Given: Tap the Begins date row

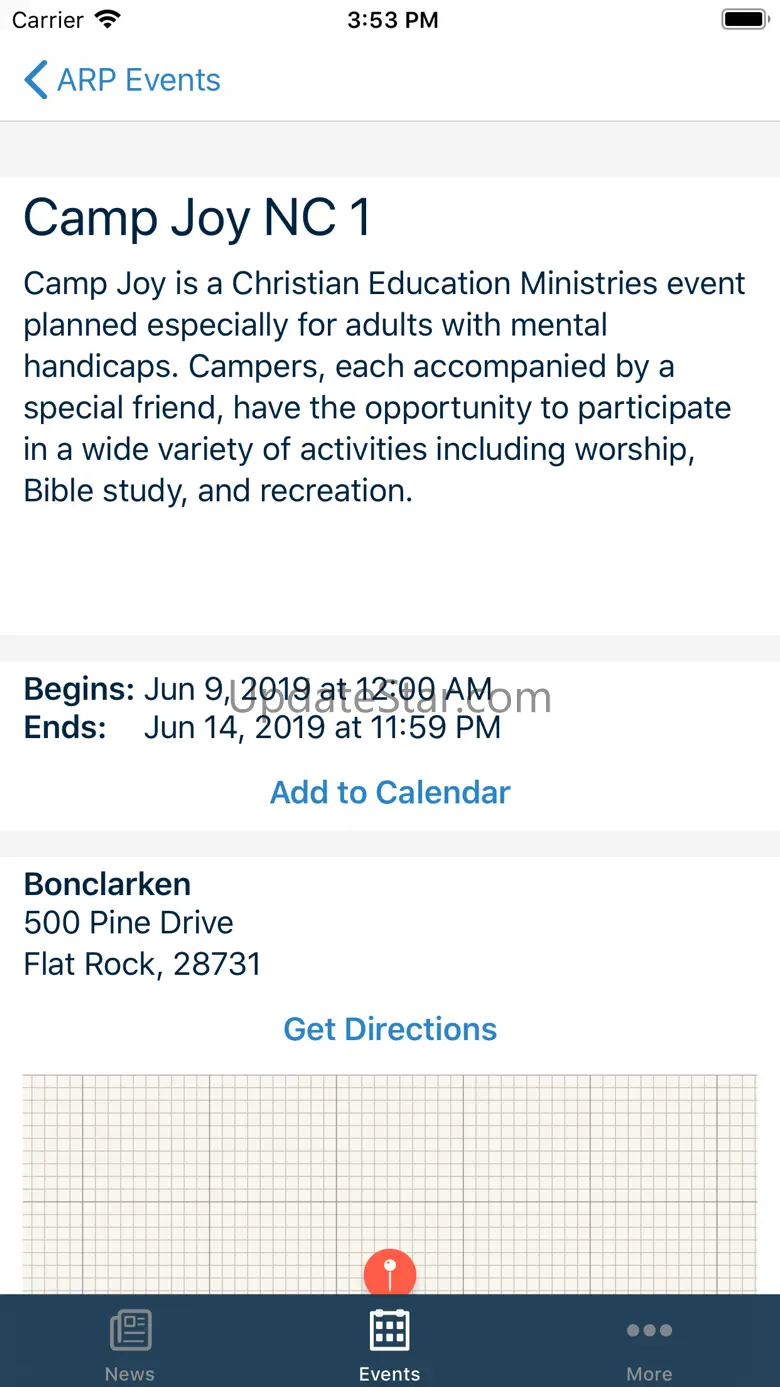Looking at the screenshot, I should point(258,689).
